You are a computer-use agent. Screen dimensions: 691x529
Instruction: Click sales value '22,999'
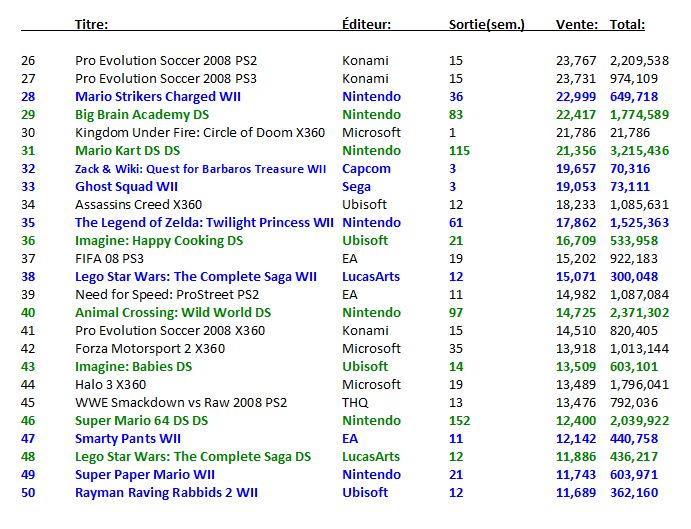pyautogui.click(x=576, y=97)
